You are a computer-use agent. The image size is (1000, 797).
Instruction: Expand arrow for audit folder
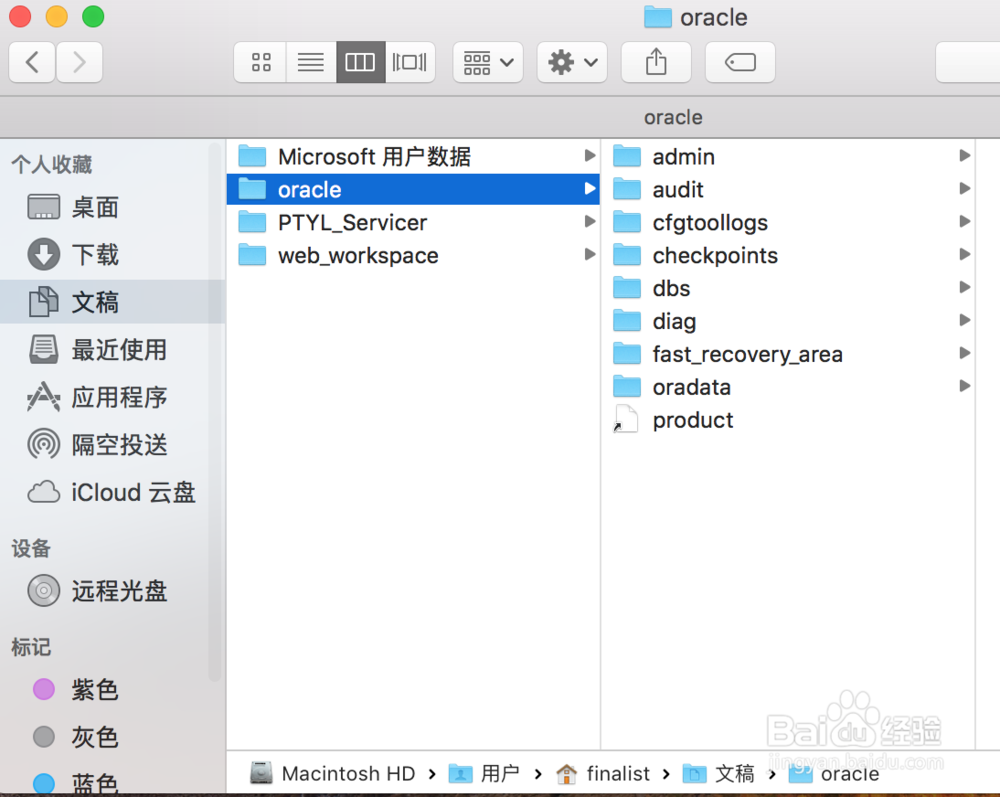click(965, 188)
